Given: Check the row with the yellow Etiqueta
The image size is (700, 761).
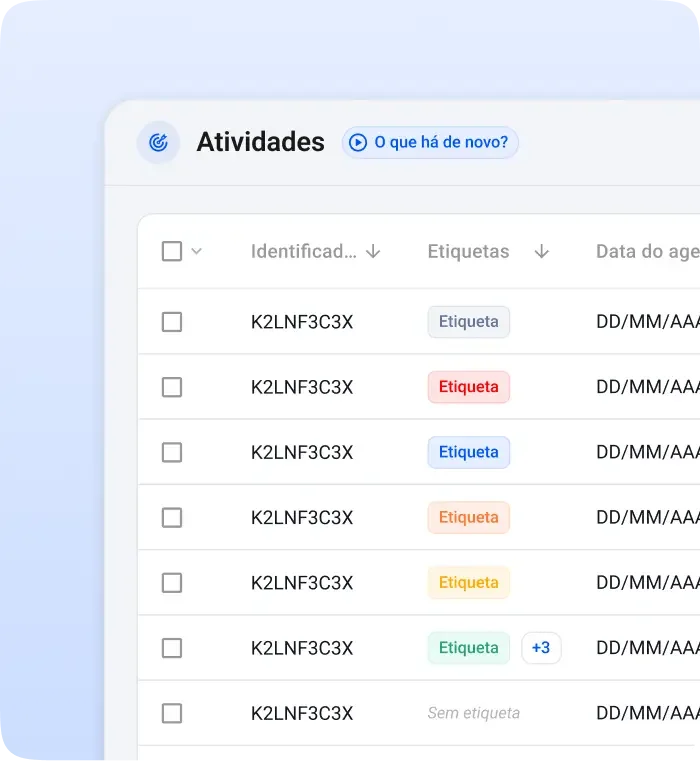Looking at the screenshot, I should [x=172, y=583].
